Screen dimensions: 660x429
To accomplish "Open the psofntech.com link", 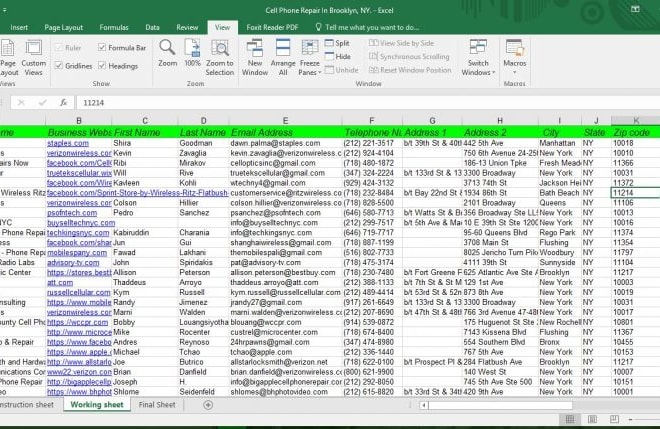I will pos(72,213).
